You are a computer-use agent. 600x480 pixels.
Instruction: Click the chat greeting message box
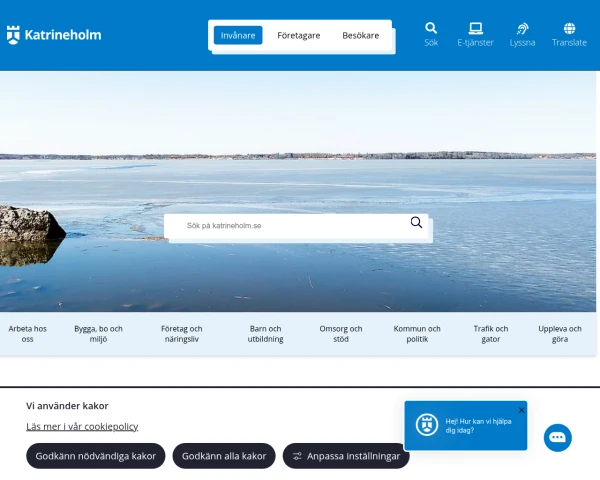point(466,426)
